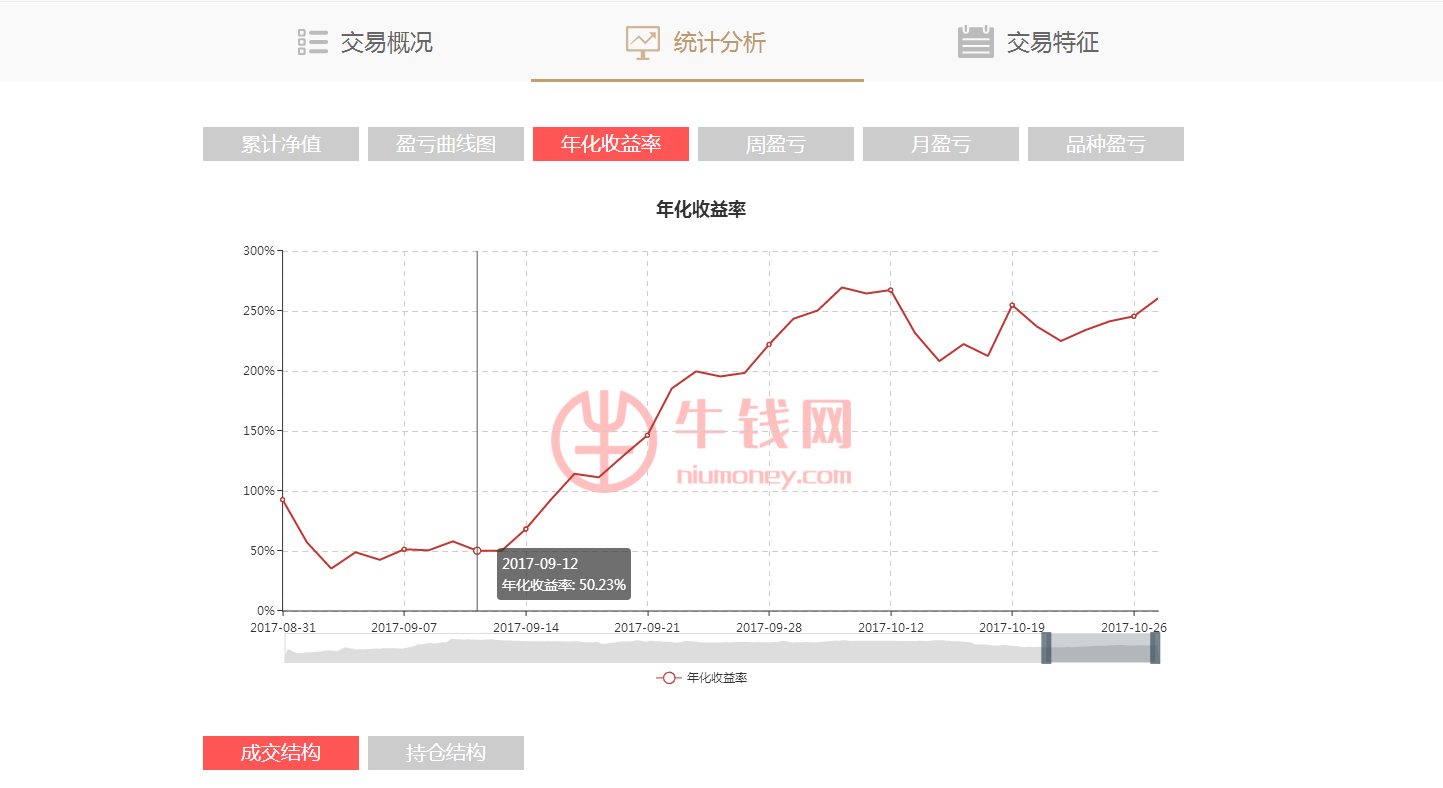
Task: View the 周盈亏 chart
Action: click(776, 144)
